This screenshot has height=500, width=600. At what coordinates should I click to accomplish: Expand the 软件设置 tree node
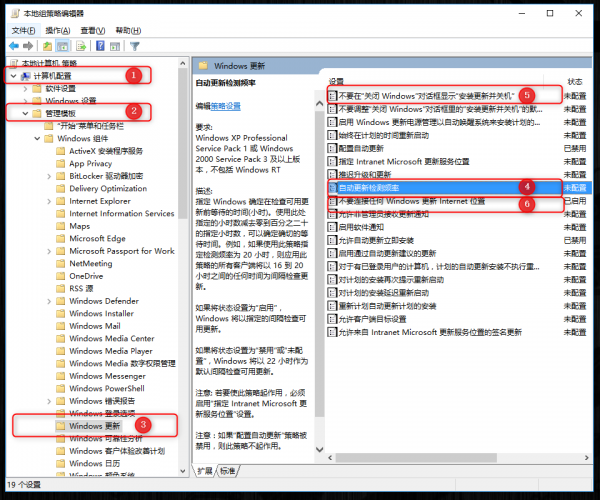pos(24,88)
